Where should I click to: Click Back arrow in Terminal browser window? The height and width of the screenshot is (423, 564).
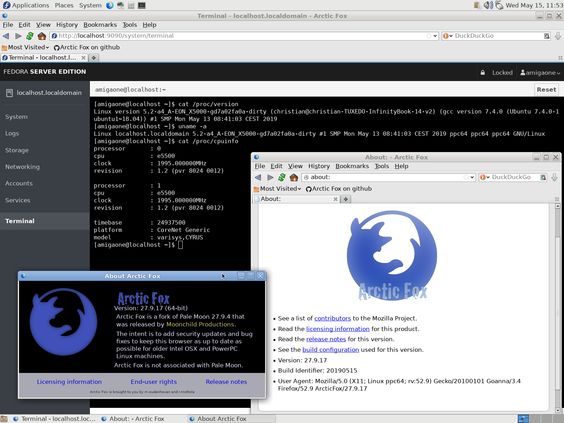(6, 36)
